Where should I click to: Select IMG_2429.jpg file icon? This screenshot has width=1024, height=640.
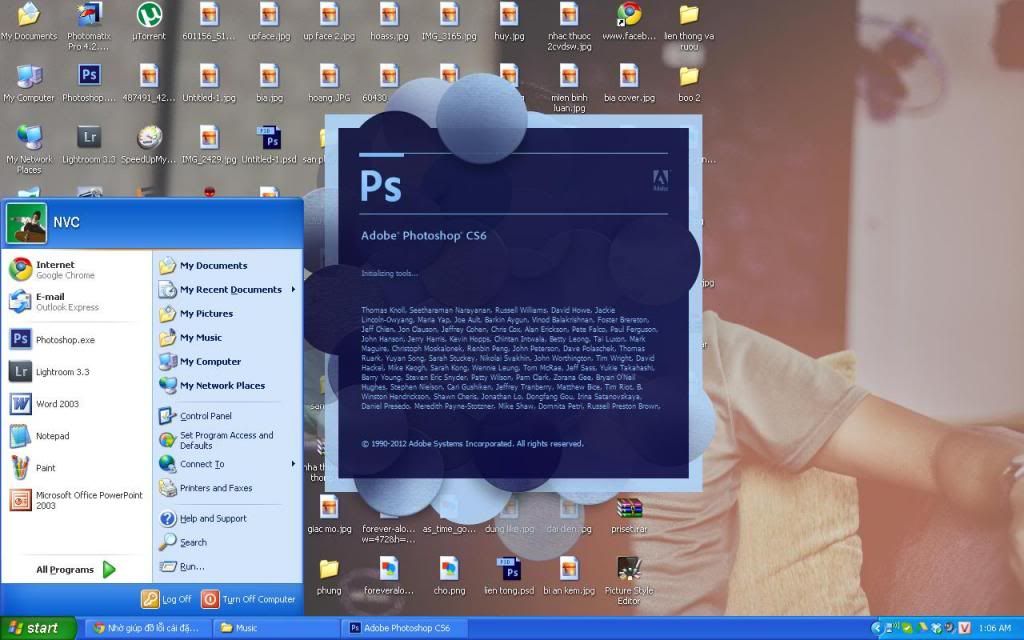pyautogui.click(x=209, y=145)
